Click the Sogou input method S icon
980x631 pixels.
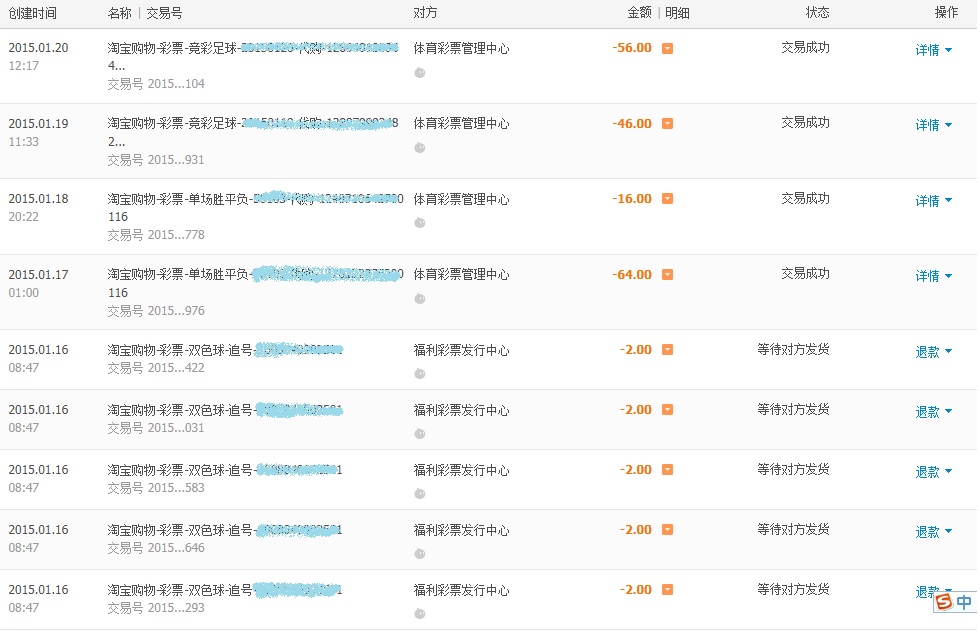coord(943,602)
